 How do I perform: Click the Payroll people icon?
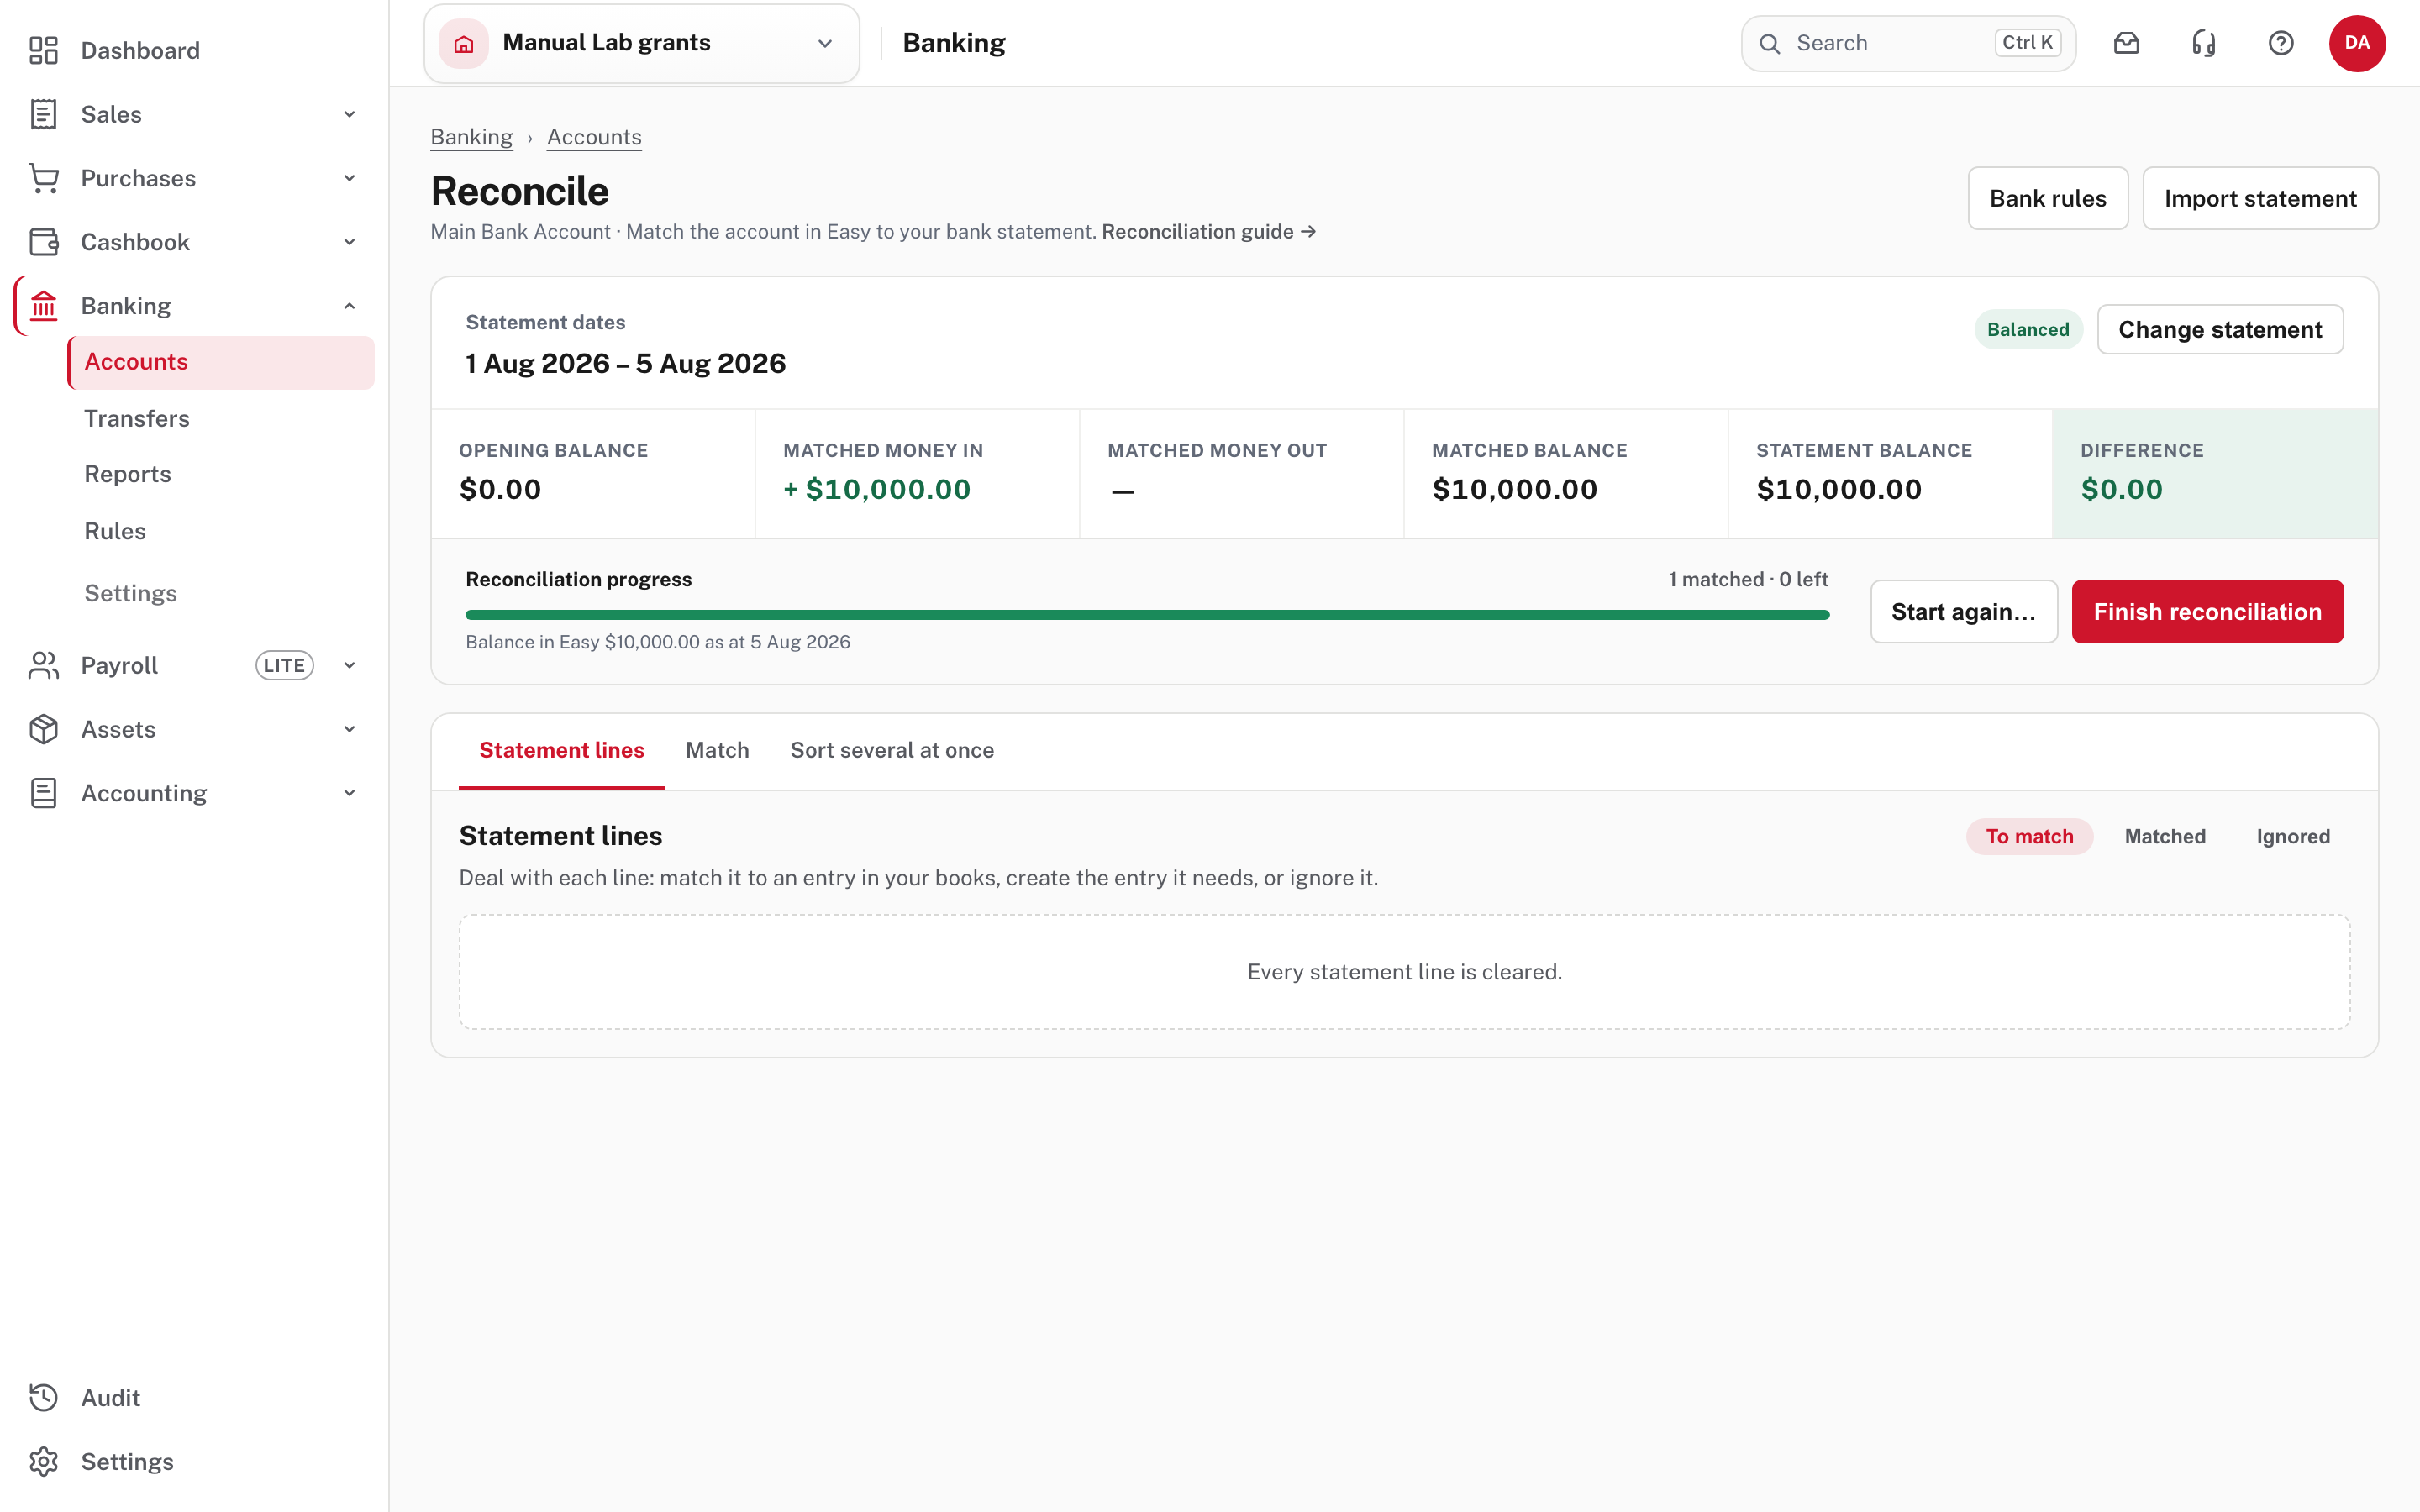pos(43,665)
